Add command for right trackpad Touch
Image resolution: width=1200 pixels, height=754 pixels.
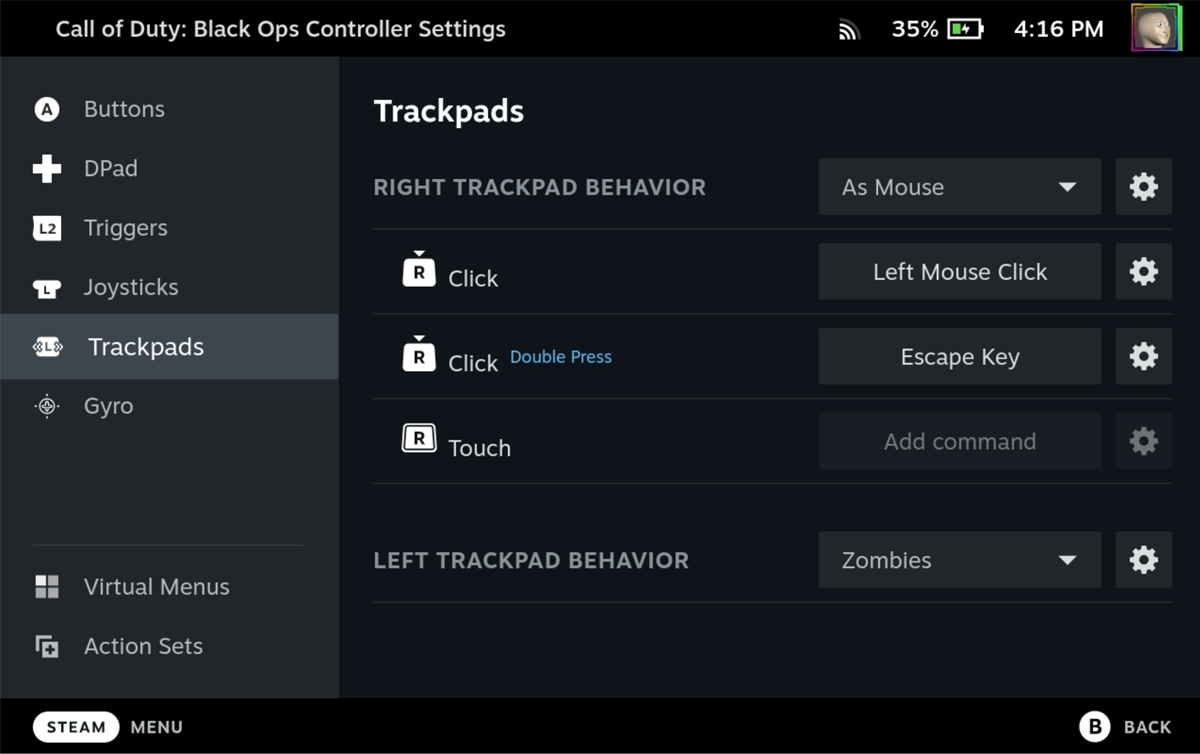[959, 442]
